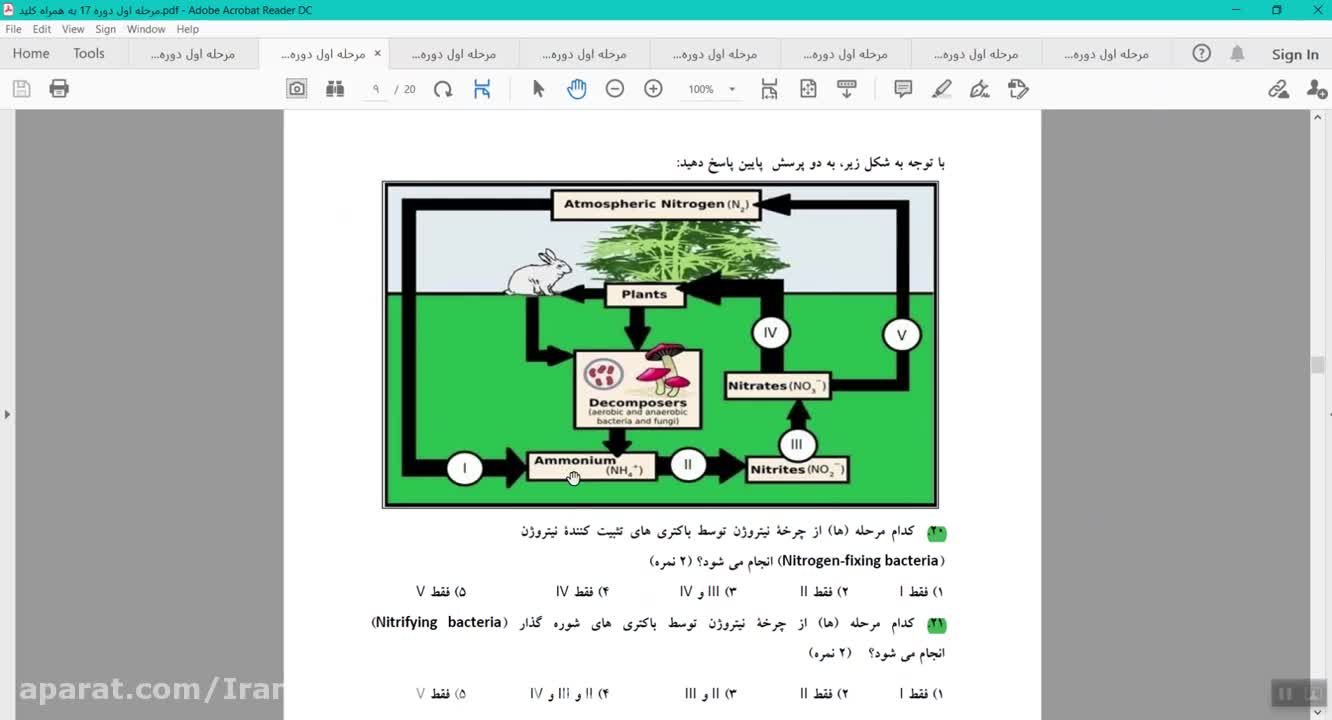This screenshot has width=1332, height=720.
Task: Close the active document tab
Action: pos(377,54)
